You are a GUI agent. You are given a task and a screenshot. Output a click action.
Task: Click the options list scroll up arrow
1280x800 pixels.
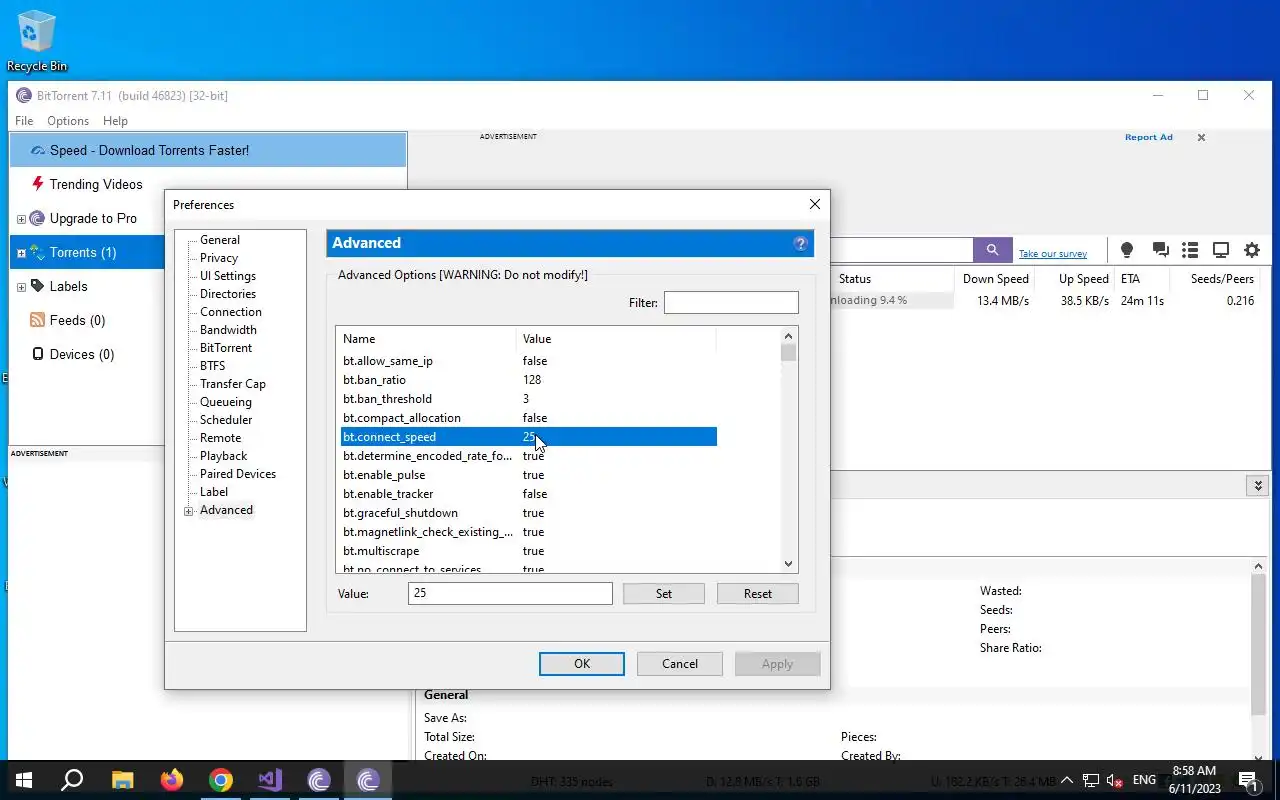(788, 337)
